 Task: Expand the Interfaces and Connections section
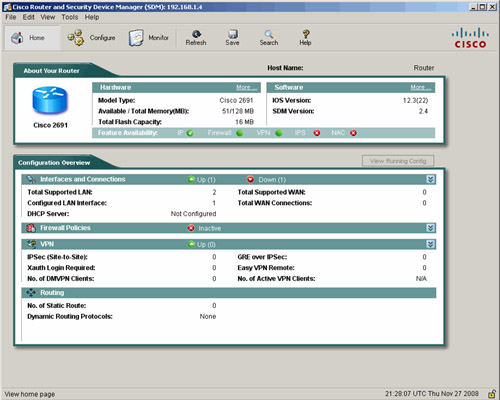pos(430,179)
